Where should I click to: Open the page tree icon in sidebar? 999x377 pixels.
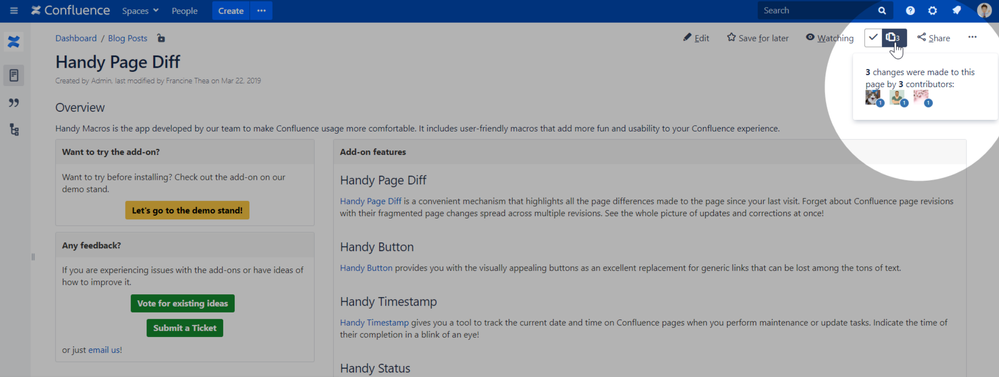point(14,130)
